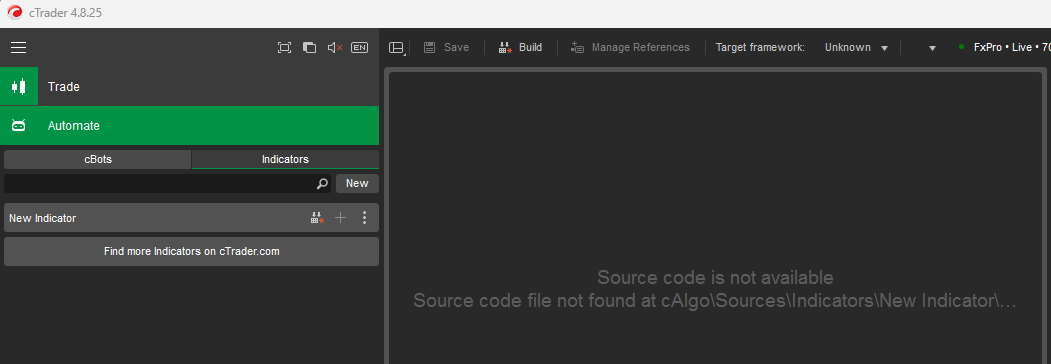Toggle fullscreen mode icon
Image resolution: width=1051 pixels, height=364 pixels.
coord(284,48)
